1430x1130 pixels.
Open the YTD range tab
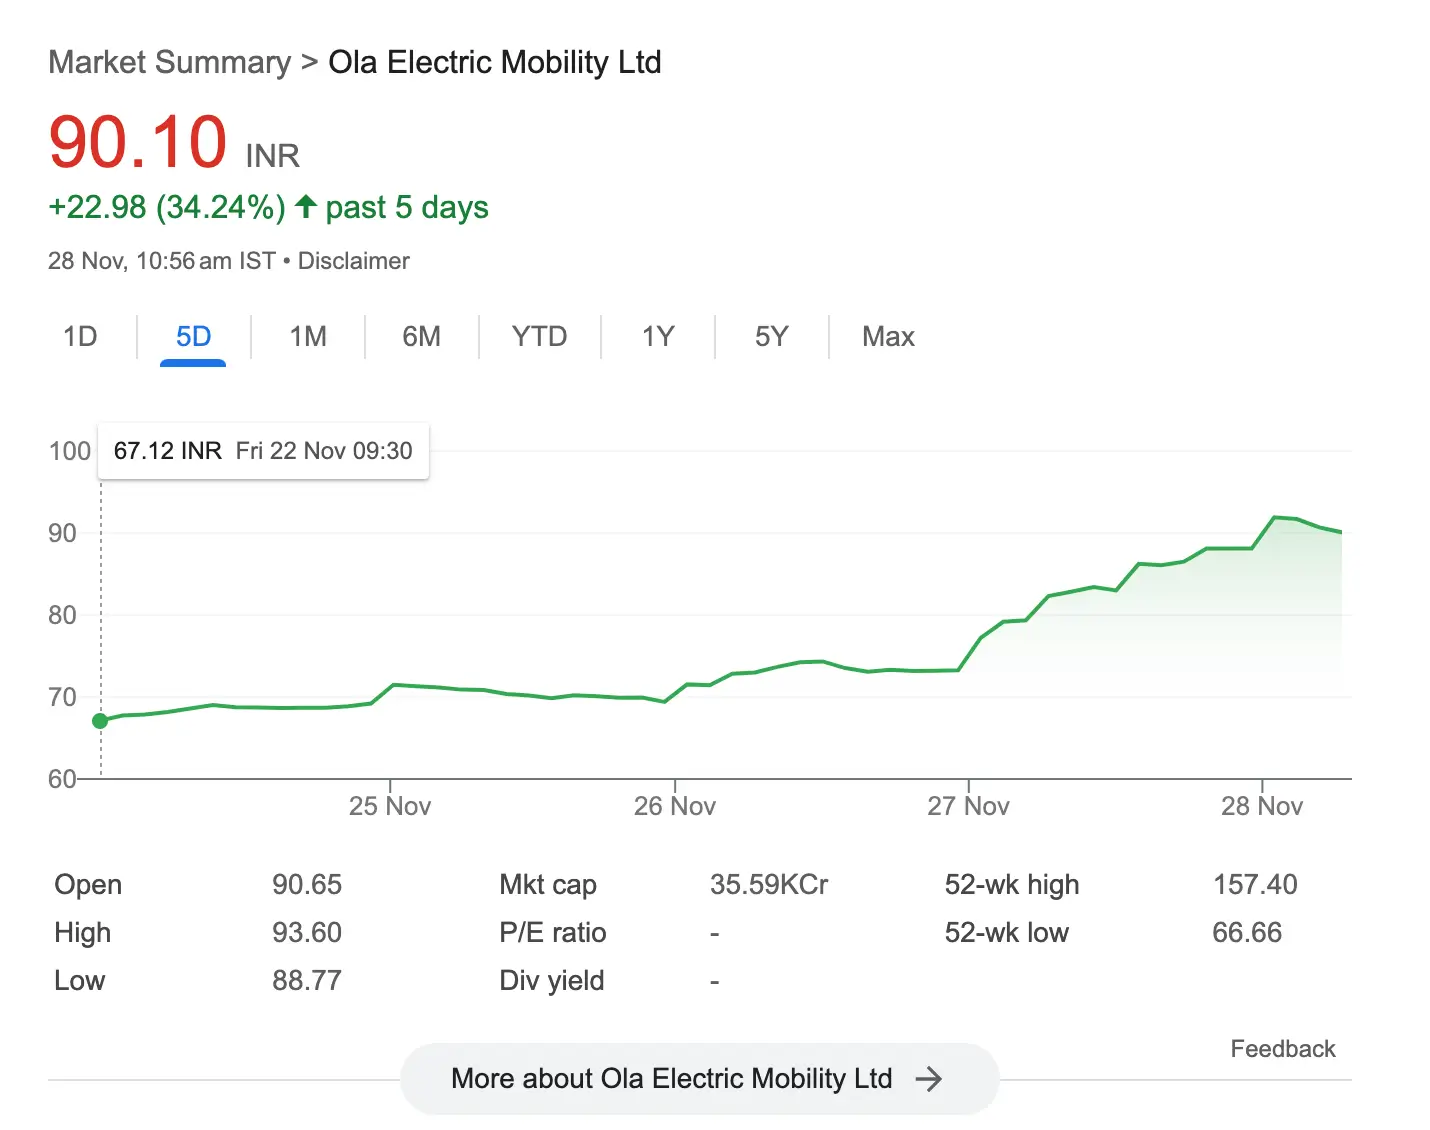539,336
